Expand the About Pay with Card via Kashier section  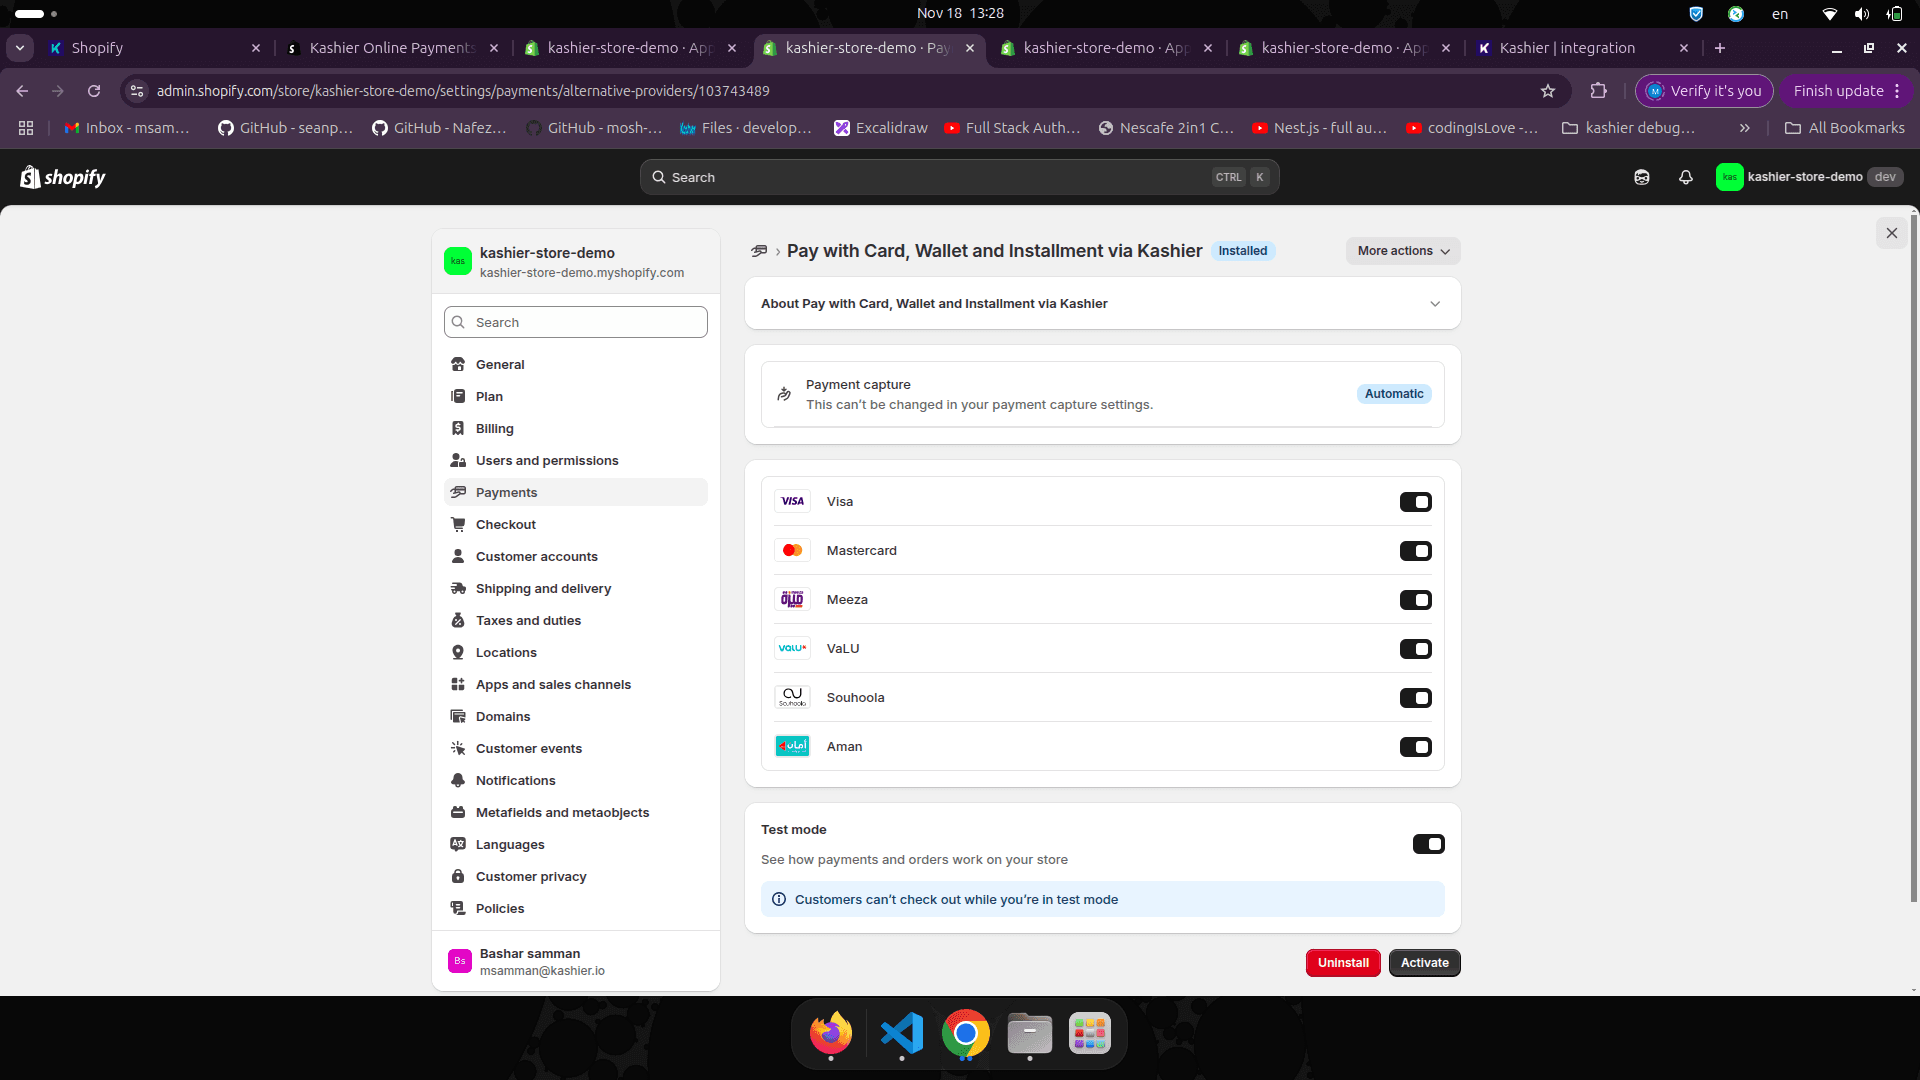pyautogui.click(x=1103, y=304)
